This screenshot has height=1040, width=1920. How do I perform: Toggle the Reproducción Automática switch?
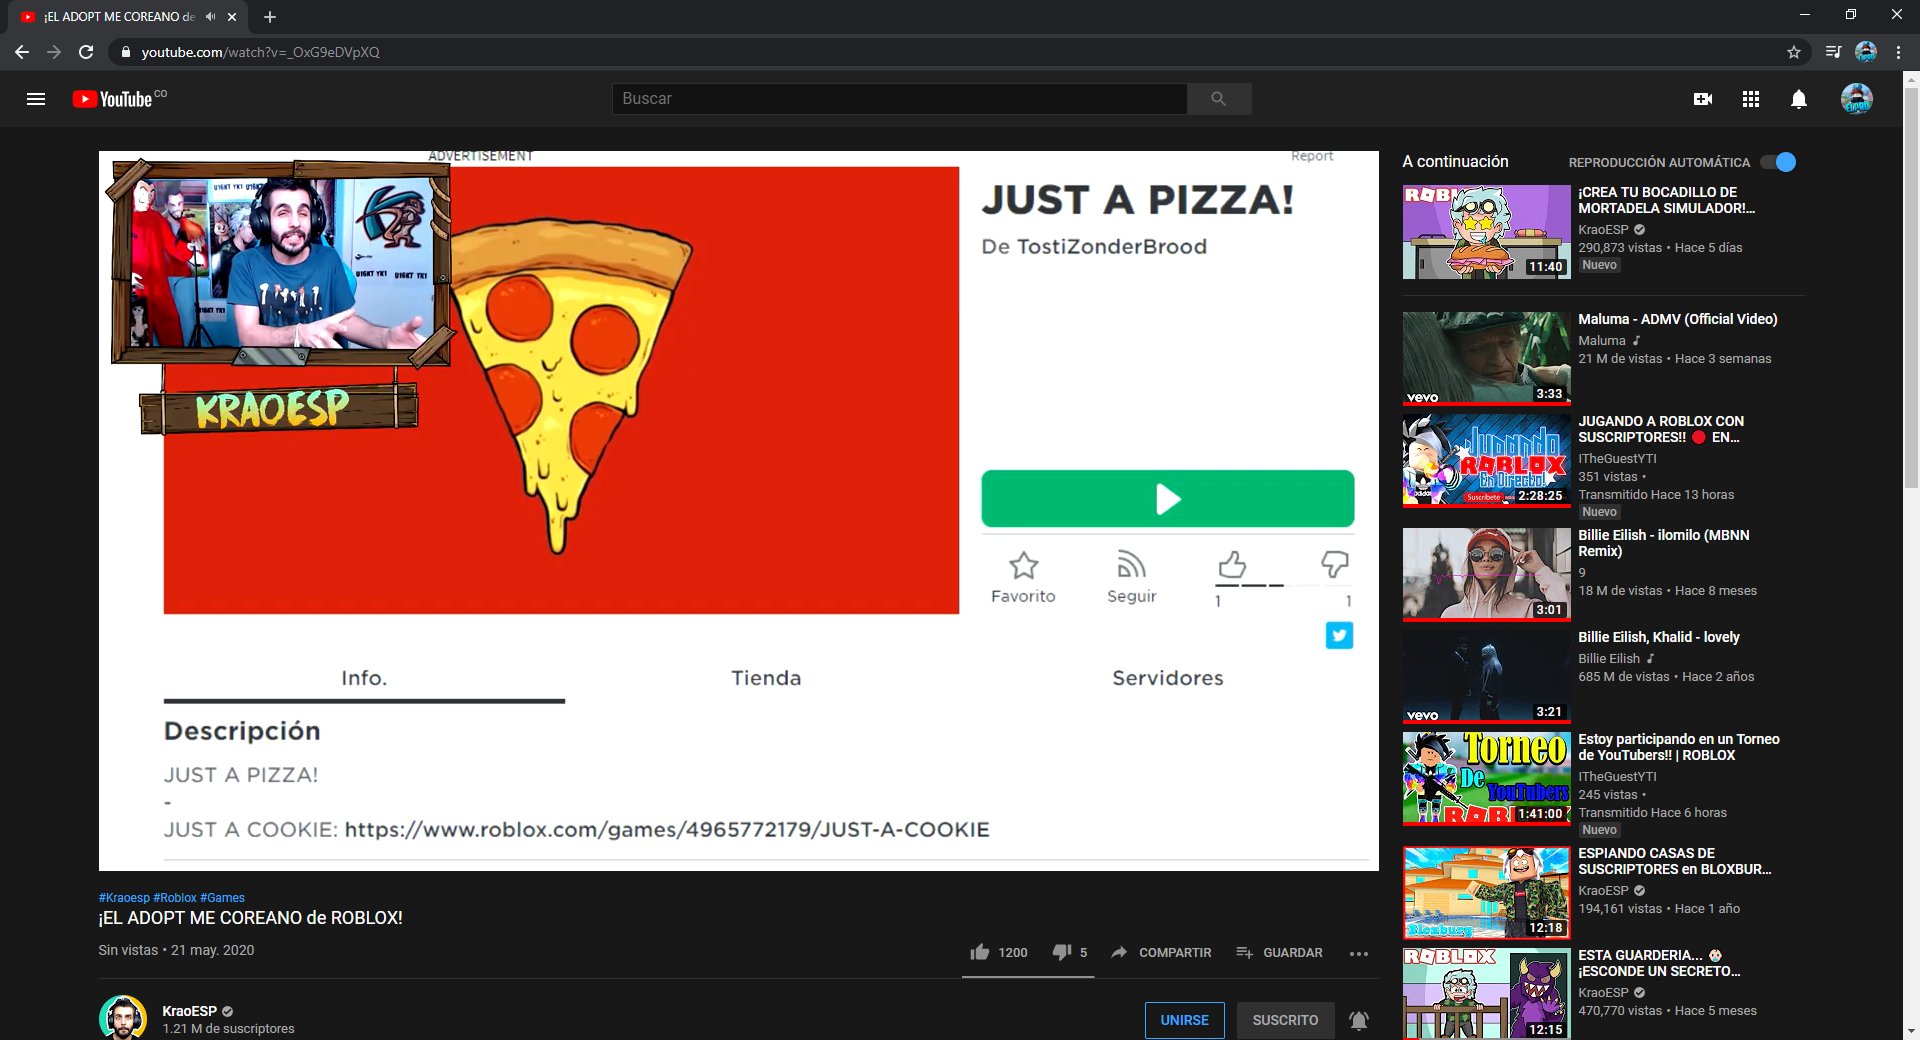1779,162
